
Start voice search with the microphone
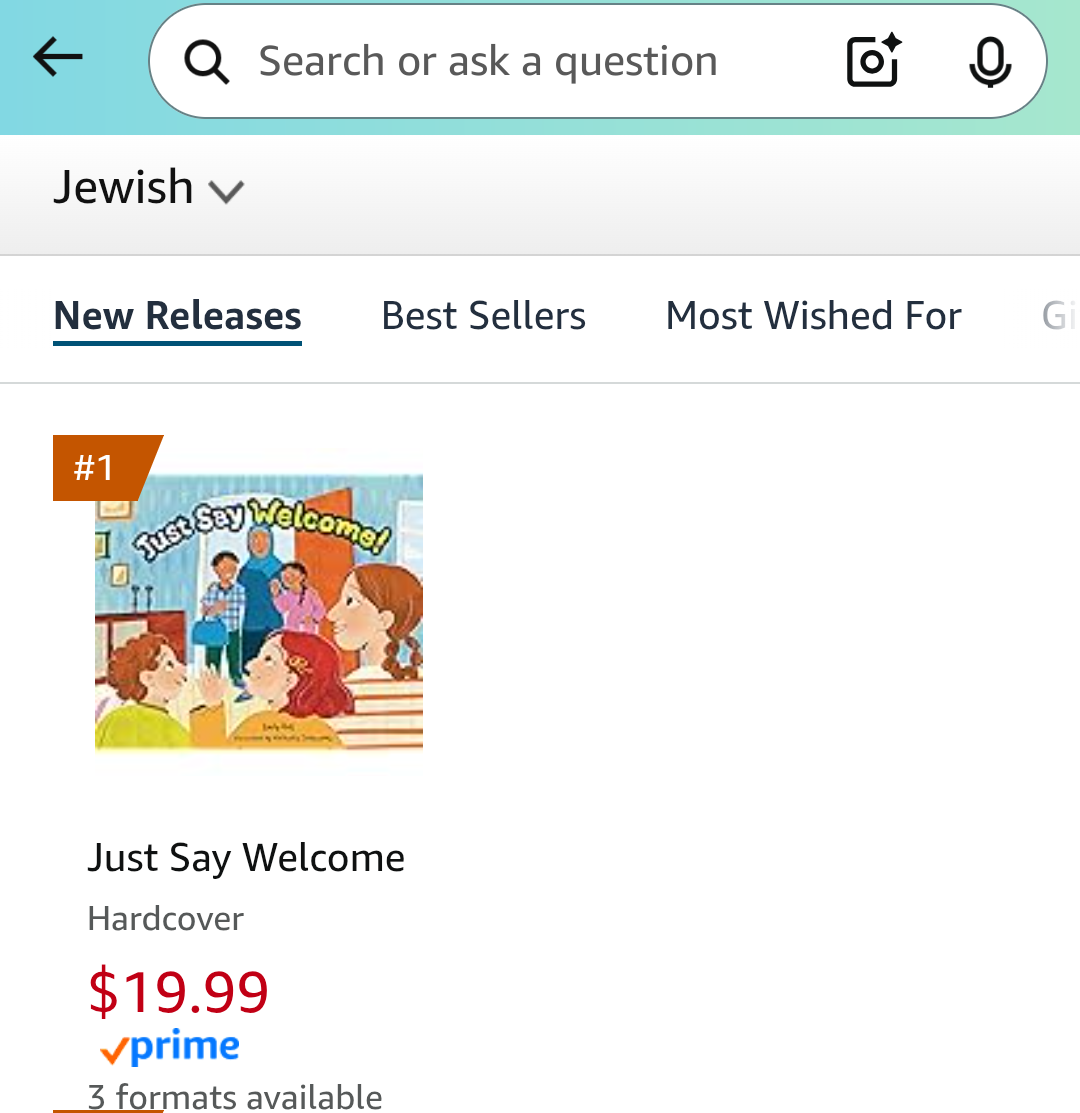pyautogui.click(x=990, y=62)
